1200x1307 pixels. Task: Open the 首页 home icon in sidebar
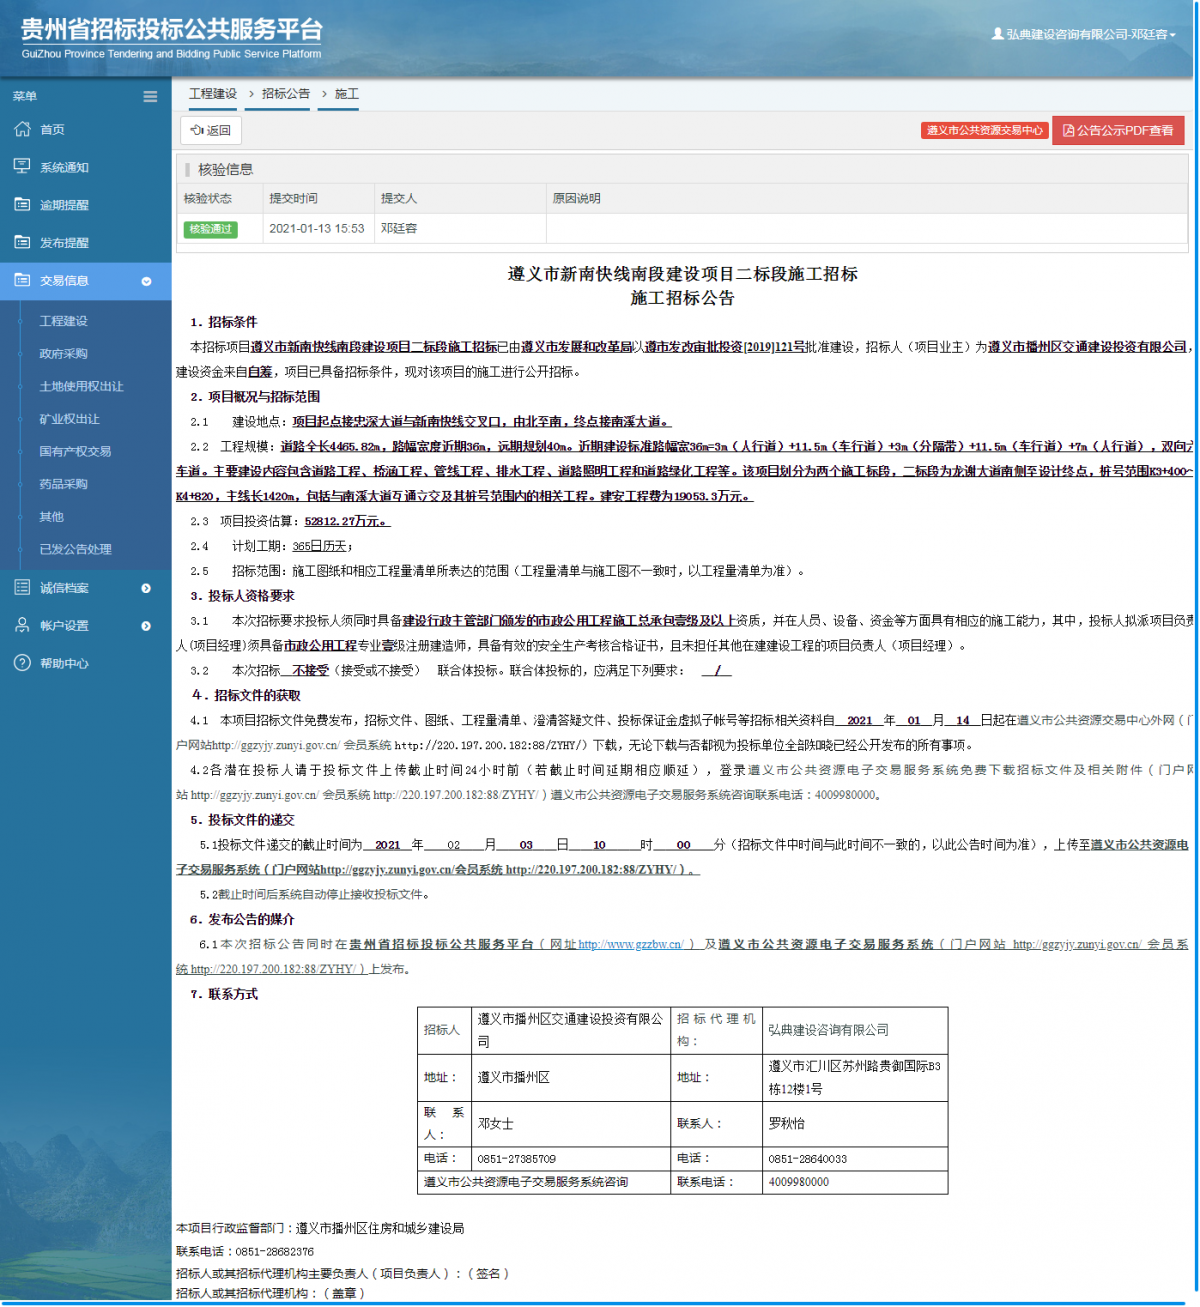click(x=20, y=129)
